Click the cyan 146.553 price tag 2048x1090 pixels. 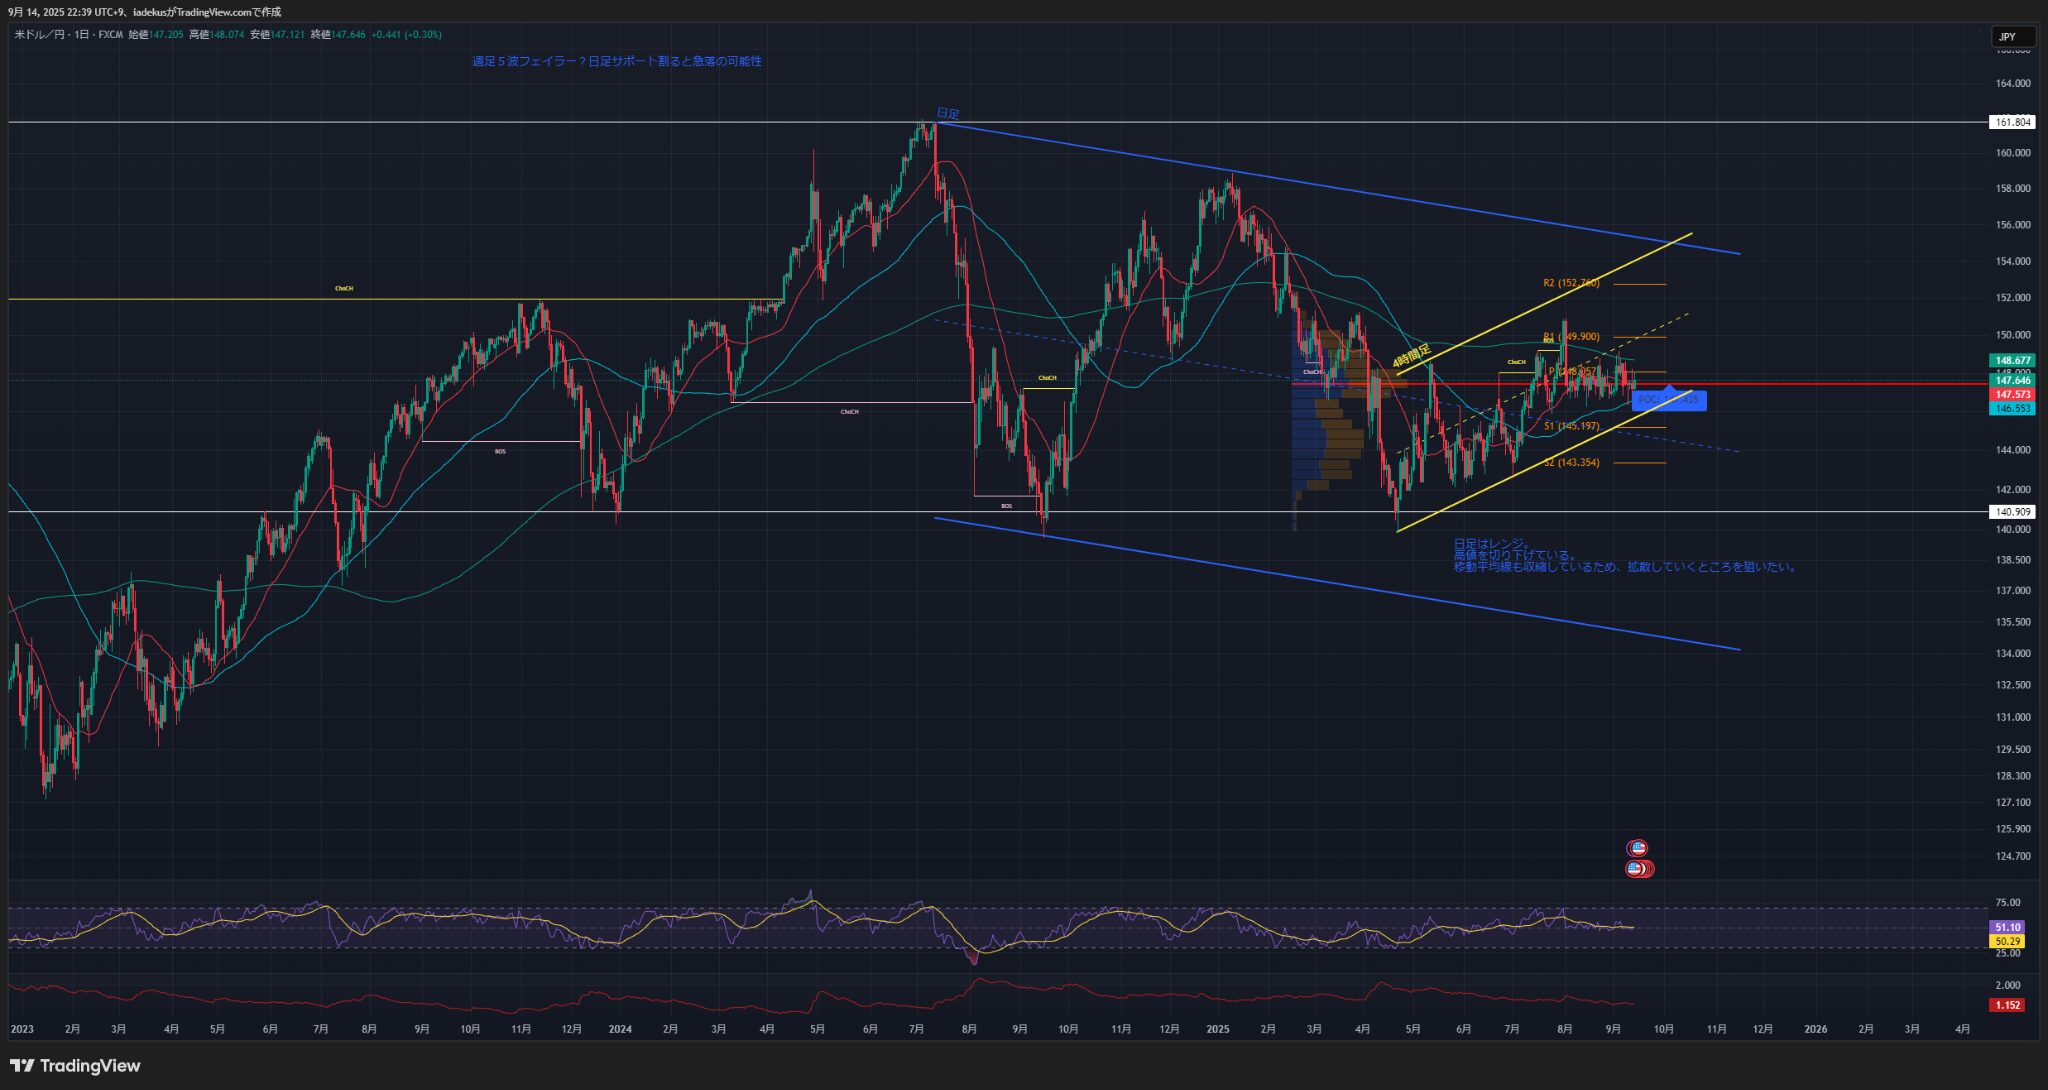click(x=2012, y=409)
